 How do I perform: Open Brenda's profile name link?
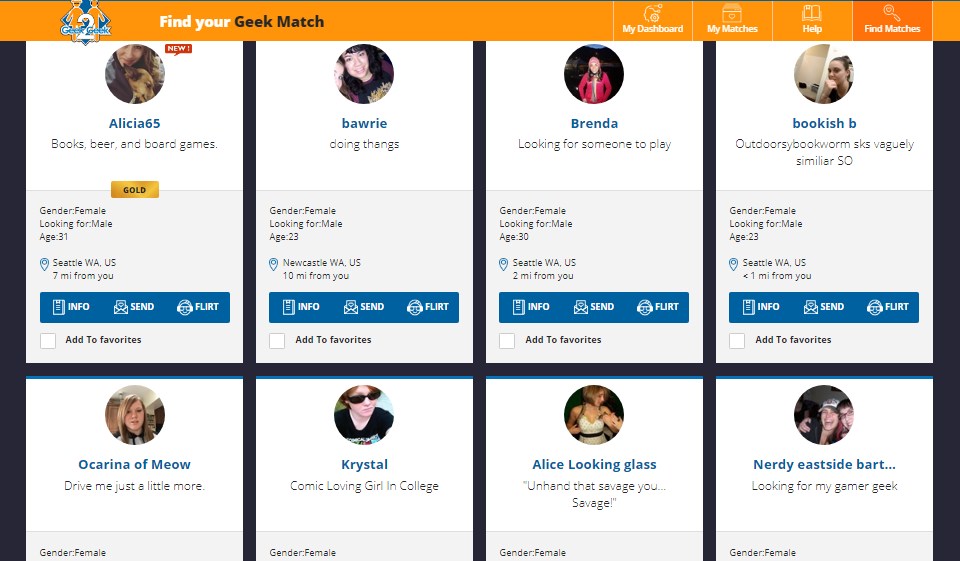(594, 124)
